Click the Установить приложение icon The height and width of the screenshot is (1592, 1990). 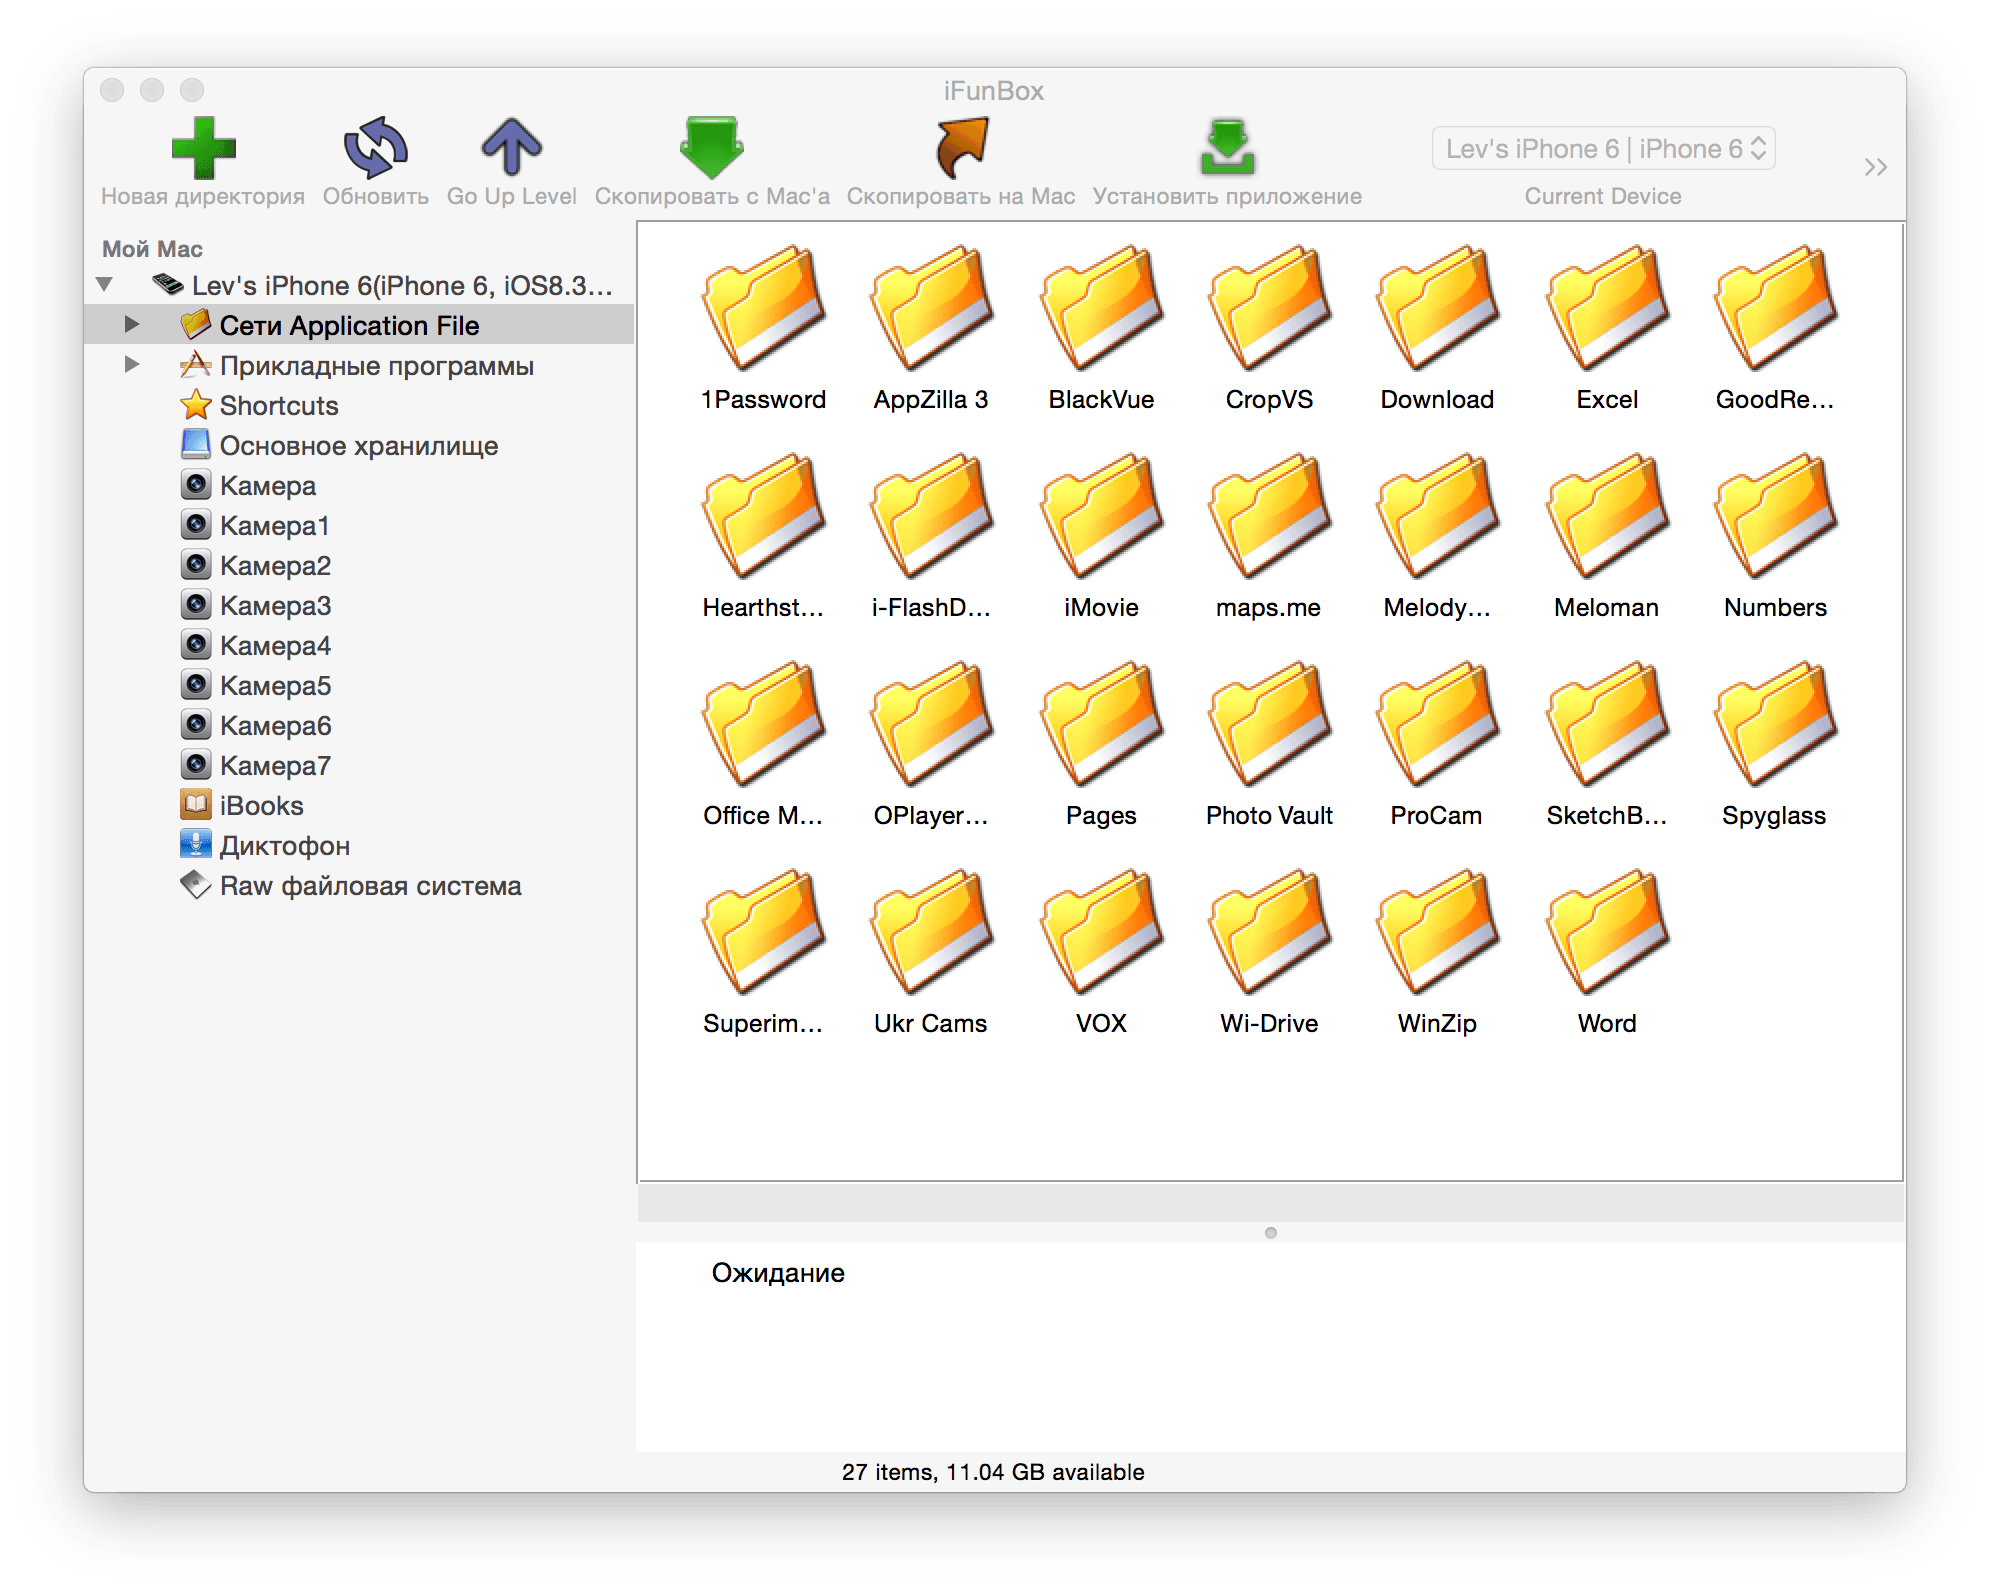click(1227, 148)
